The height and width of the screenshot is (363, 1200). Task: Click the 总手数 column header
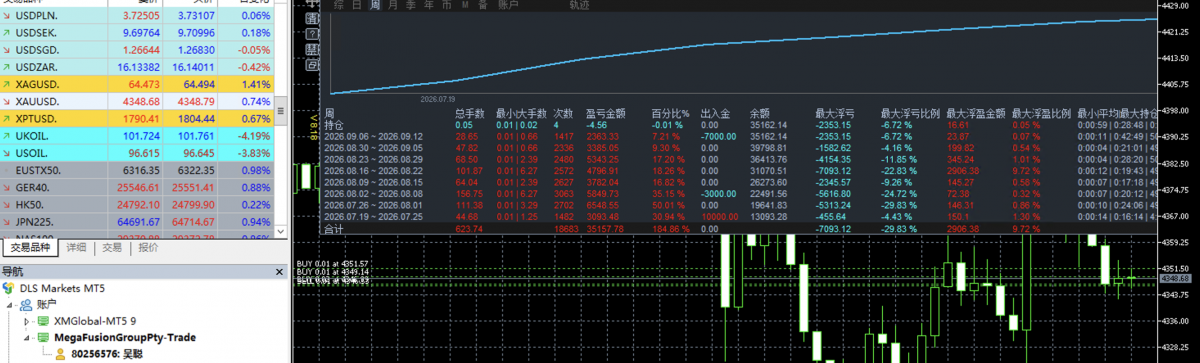(469, 115)
